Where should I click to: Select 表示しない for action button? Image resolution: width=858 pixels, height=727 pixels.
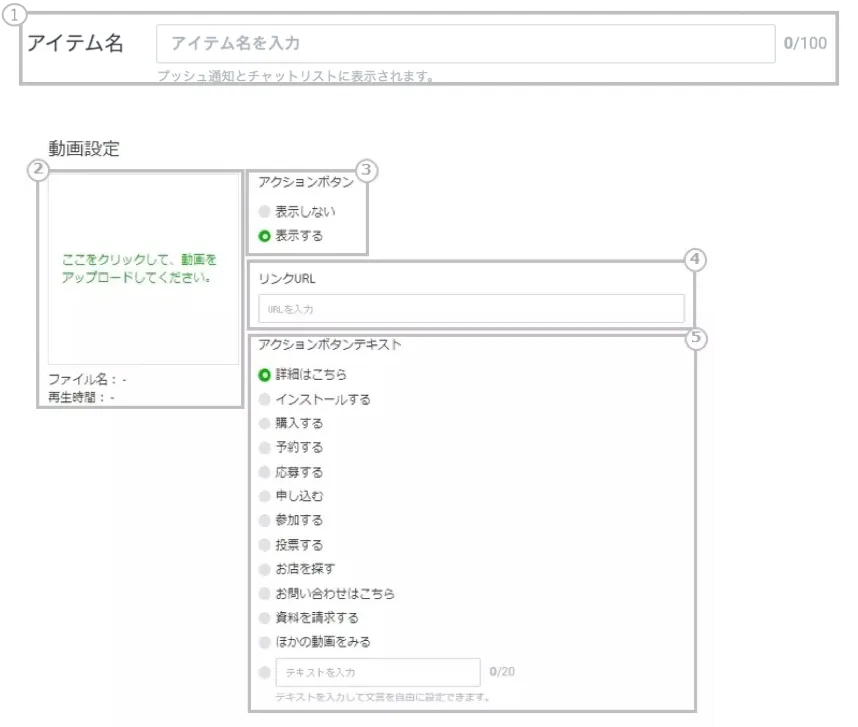[x=265, y=212]
